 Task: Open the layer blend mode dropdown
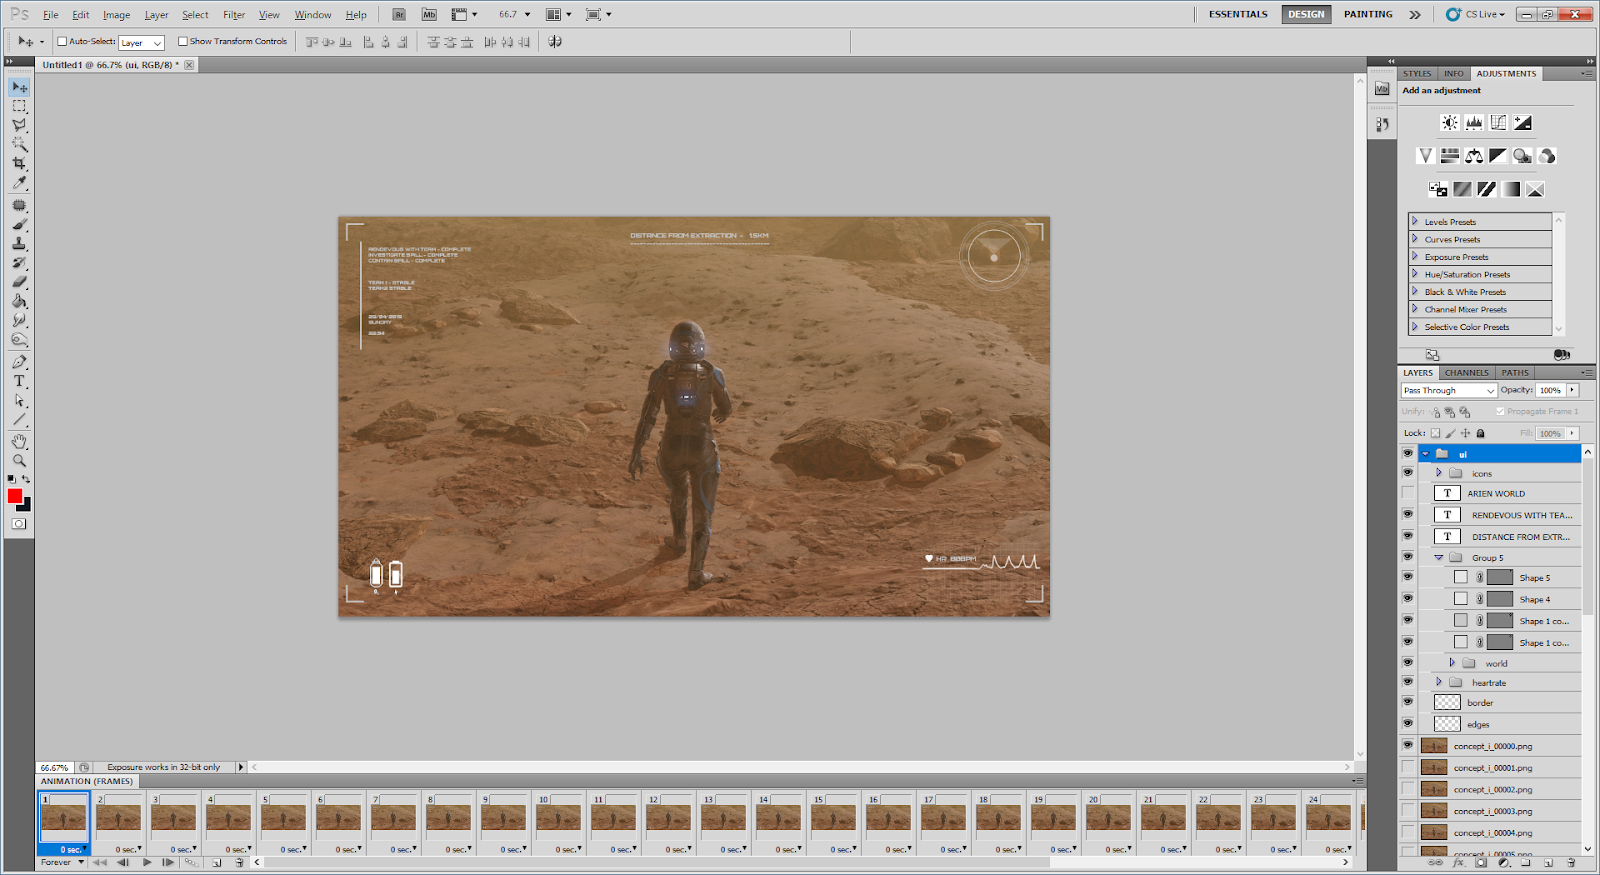tap(1449, 390)
